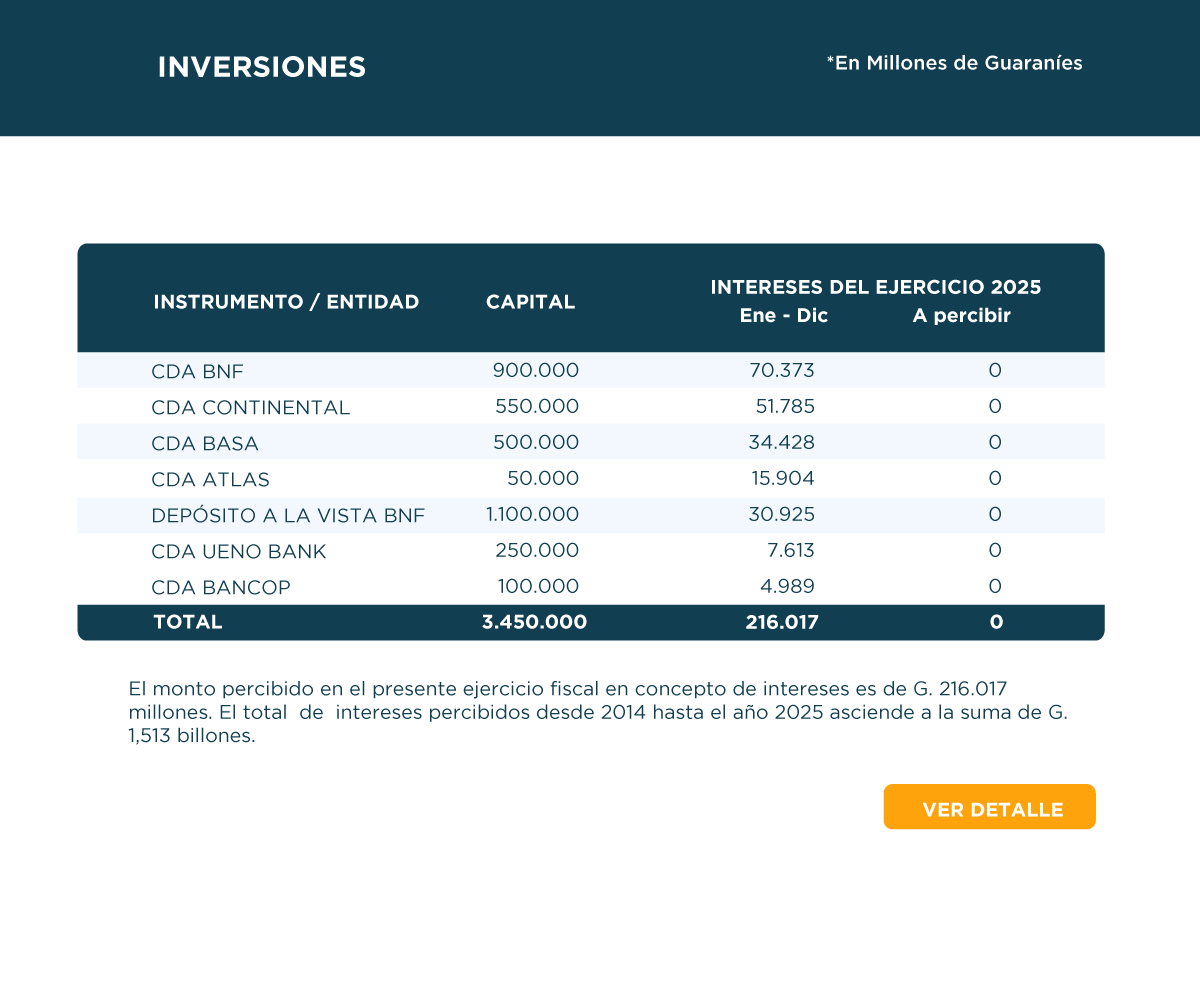Click the CDA BNF row label

pyautogui.click(x=197, y=371)
